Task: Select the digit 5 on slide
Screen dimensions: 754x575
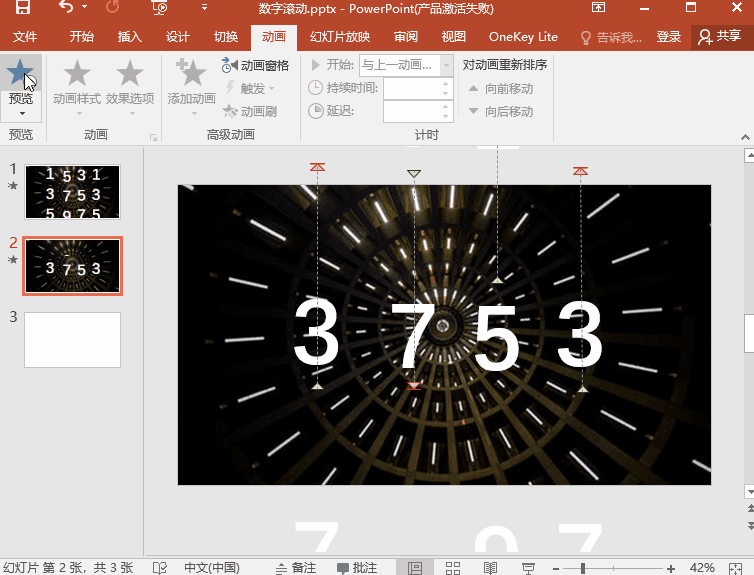Action: tap(496, 337)
